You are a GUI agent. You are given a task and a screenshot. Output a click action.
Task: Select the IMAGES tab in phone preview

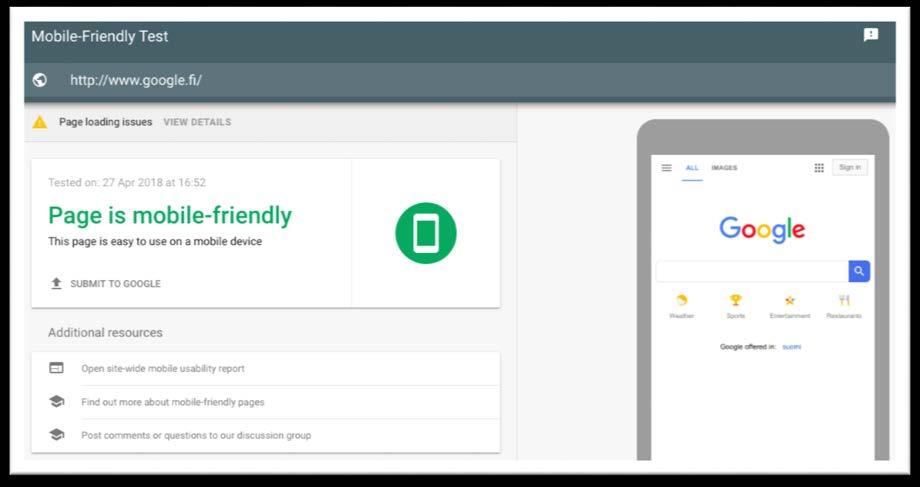click(x=724, y=168)
